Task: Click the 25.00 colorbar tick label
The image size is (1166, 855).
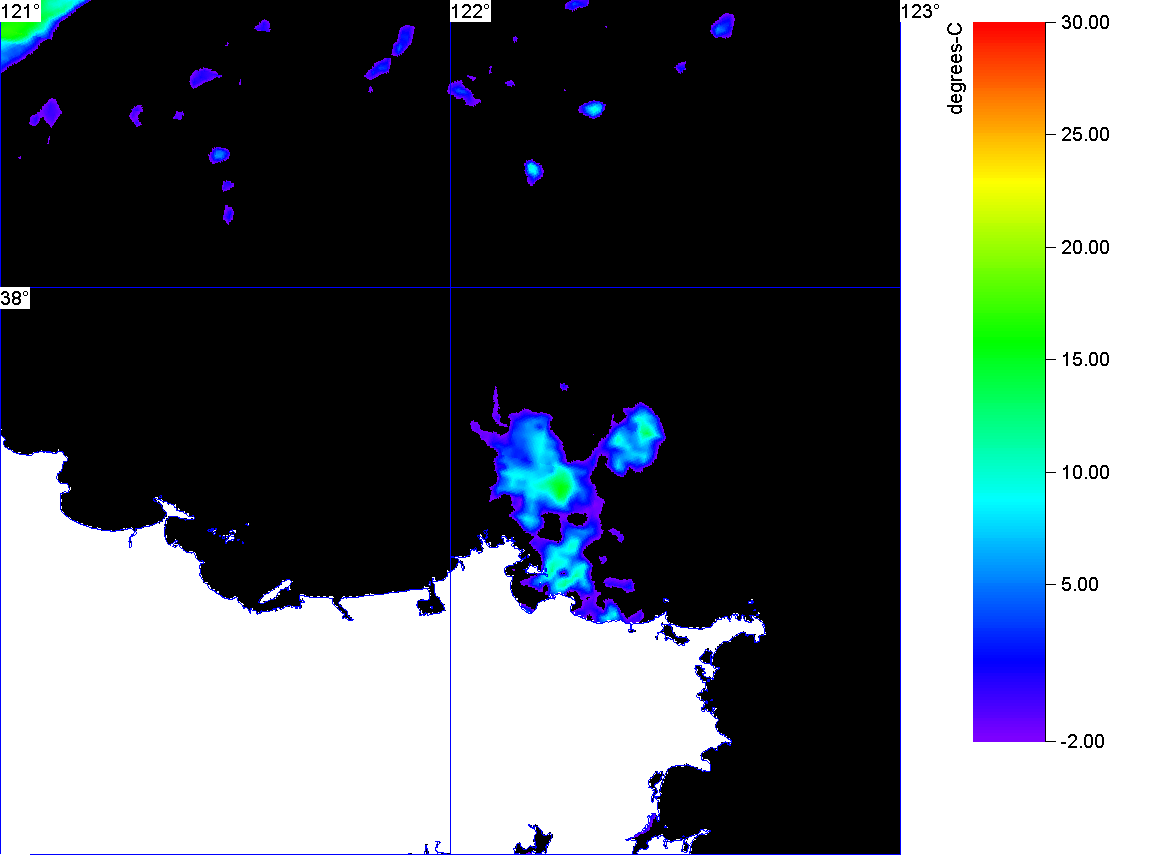Action: click(1085, 135)
